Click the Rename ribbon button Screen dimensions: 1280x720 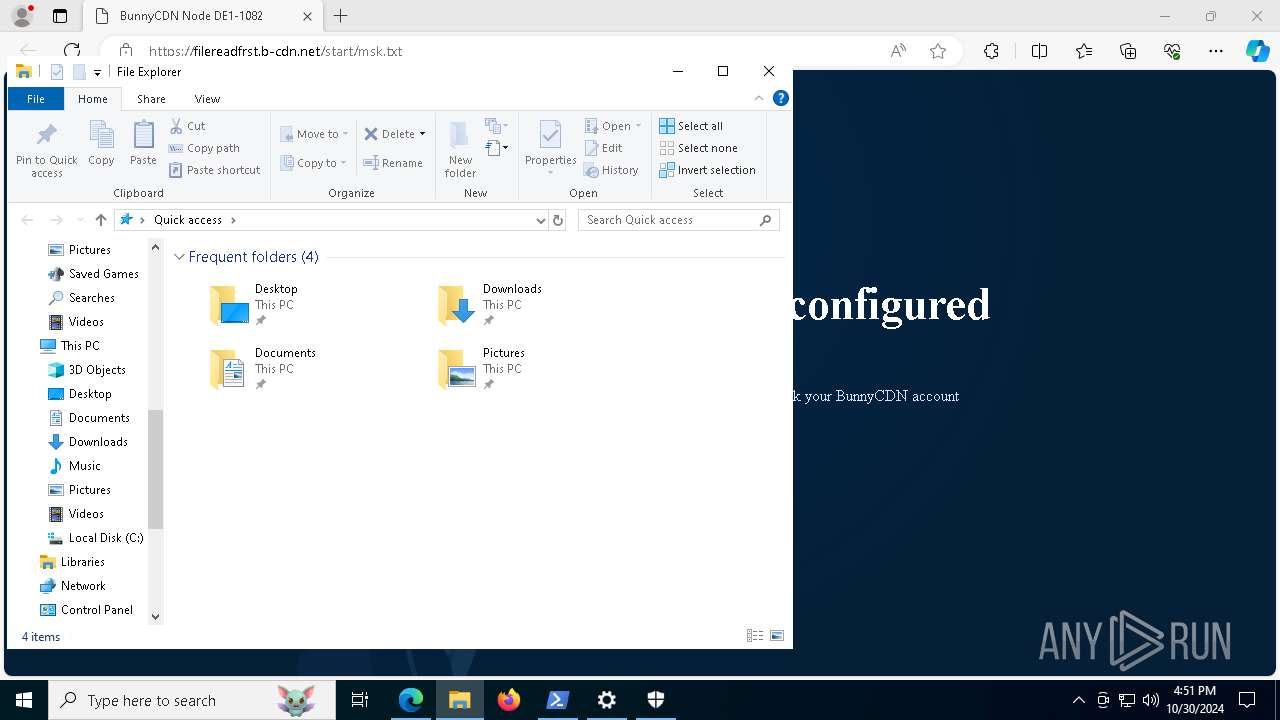(393, 163)
